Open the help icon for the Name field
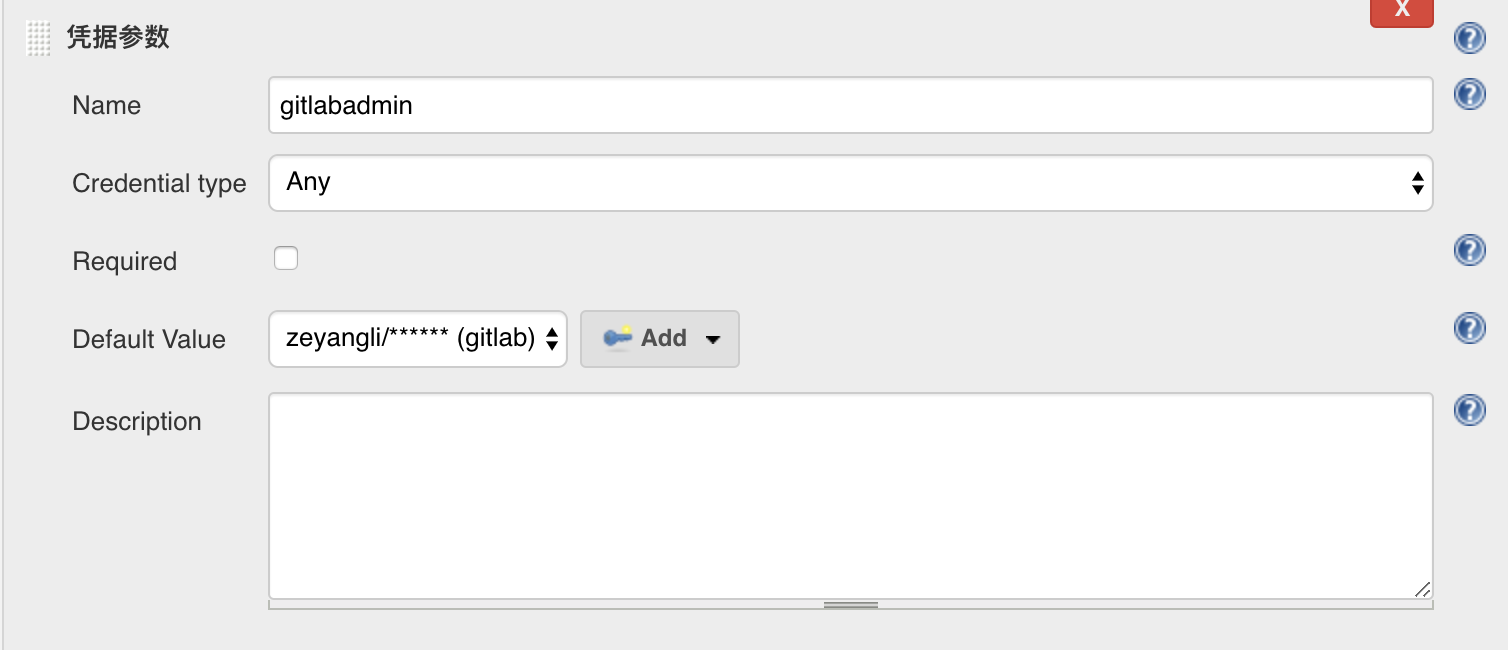Screen dimensions: 1508x650 click(1468, 95)
